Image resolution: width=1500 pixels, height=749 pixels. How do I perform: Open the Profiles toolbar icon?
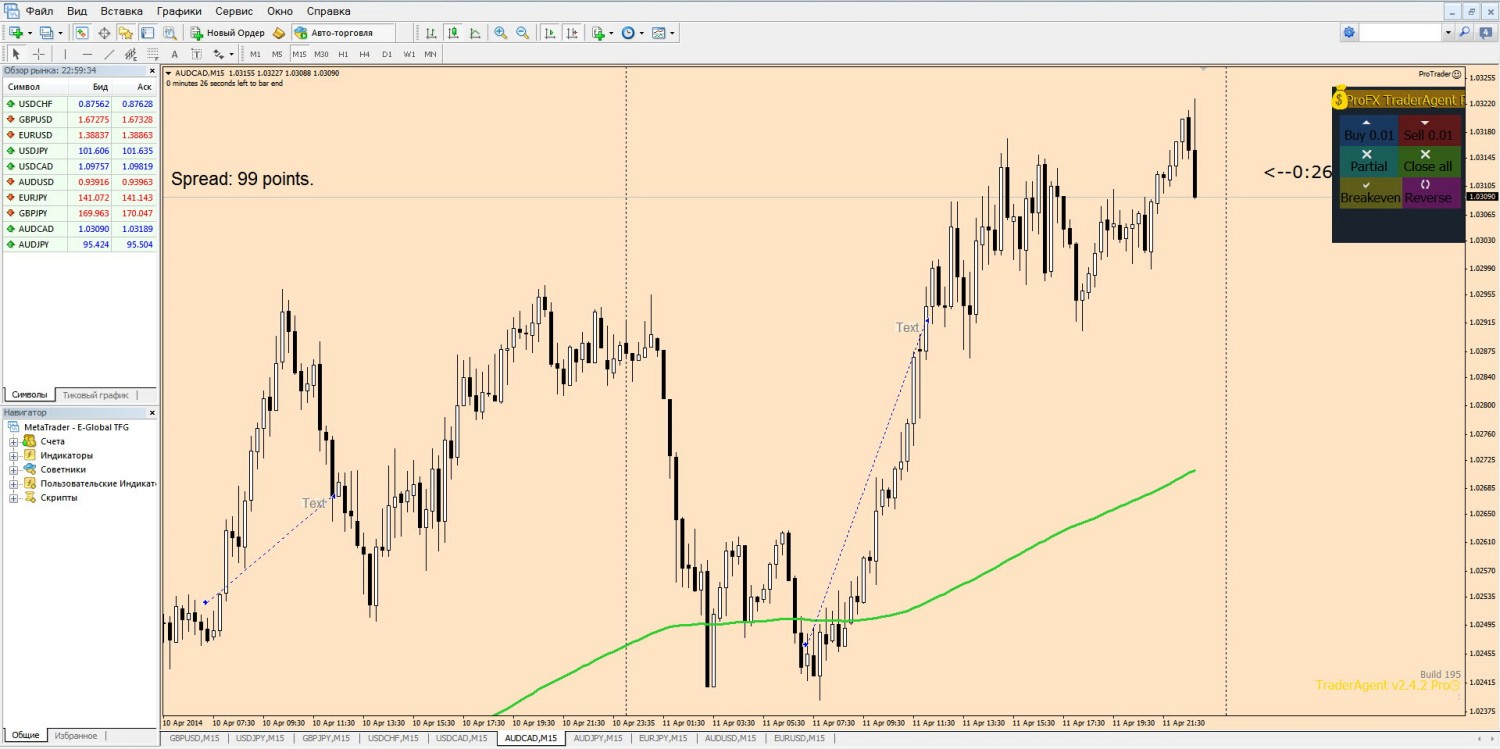[46, 33]
